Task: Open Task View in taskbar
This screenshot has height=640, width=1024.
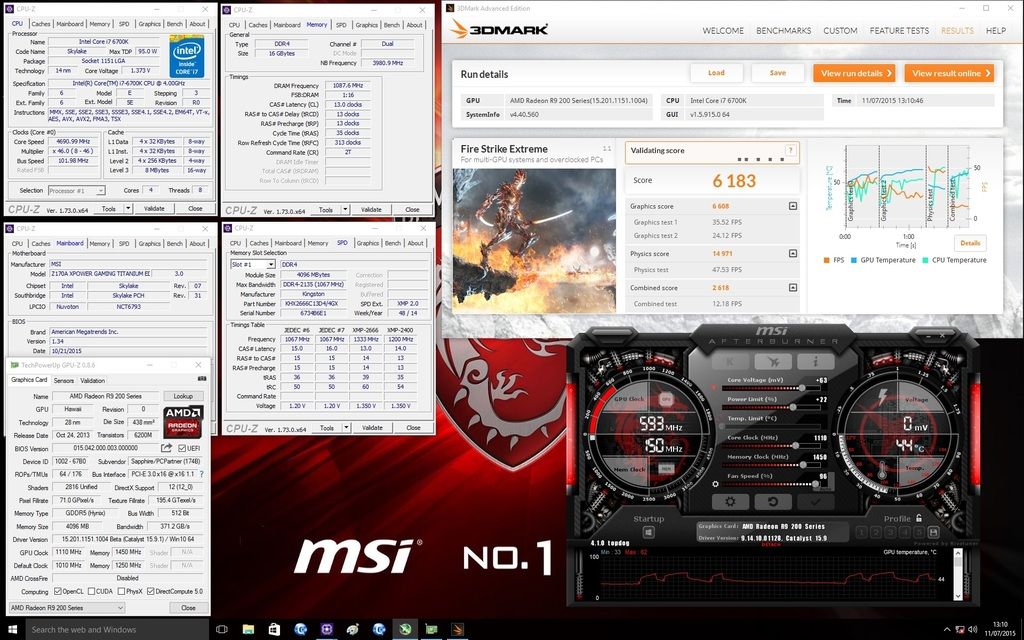Action: pyautogui.click(x=221, y=630)
